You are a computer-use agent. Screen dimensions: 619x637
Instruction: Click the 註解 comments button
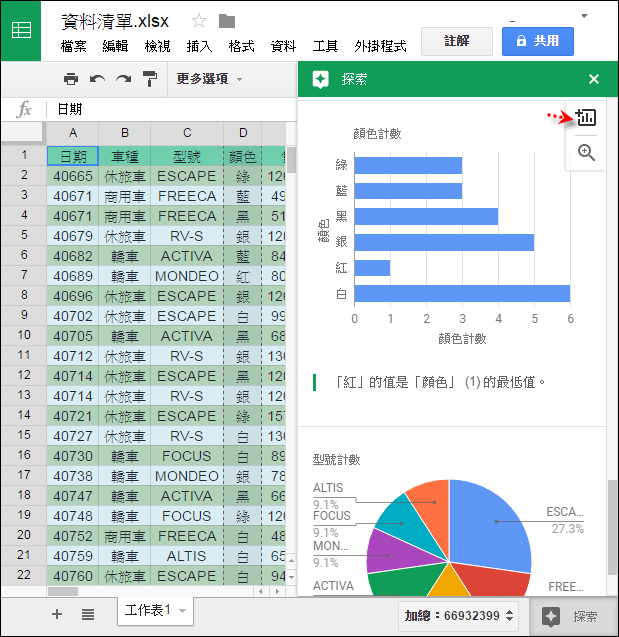point(457,41)
